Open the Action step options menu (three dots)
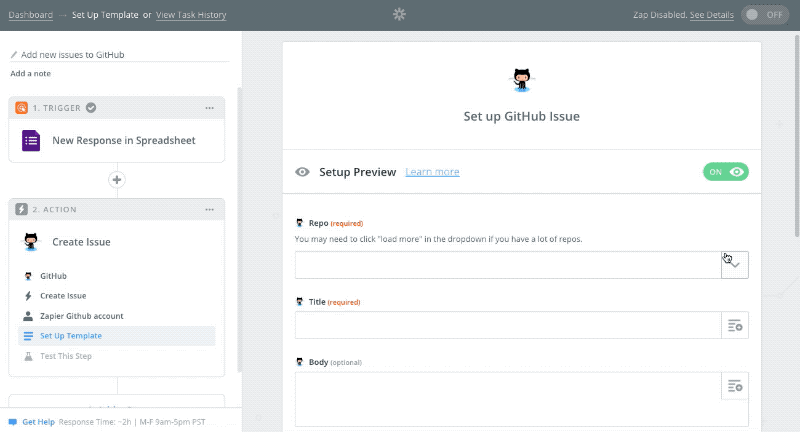The width and height of the screenshot is (800, 432). (210, 209)
